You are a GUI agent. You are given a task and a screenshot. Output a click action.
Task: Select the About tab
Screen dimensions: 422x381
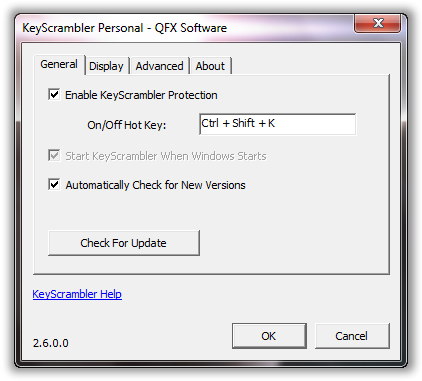point(210,66)
